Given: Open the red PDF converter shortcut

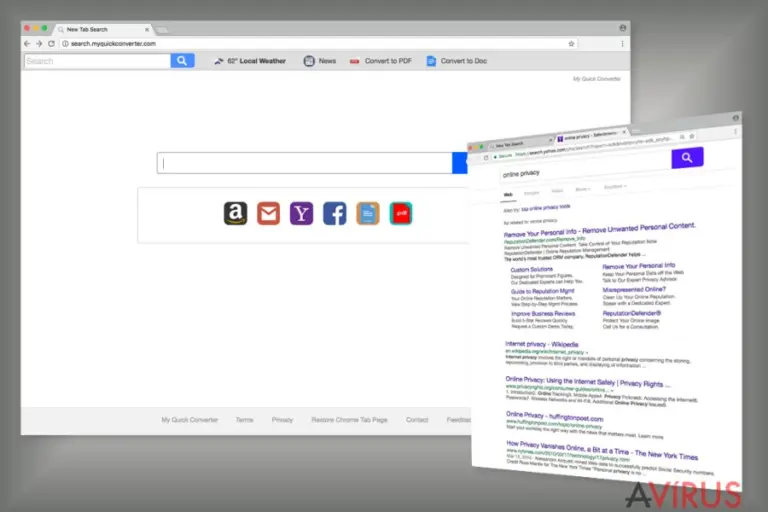Looking at the screenshot, I should pos(401,213).
